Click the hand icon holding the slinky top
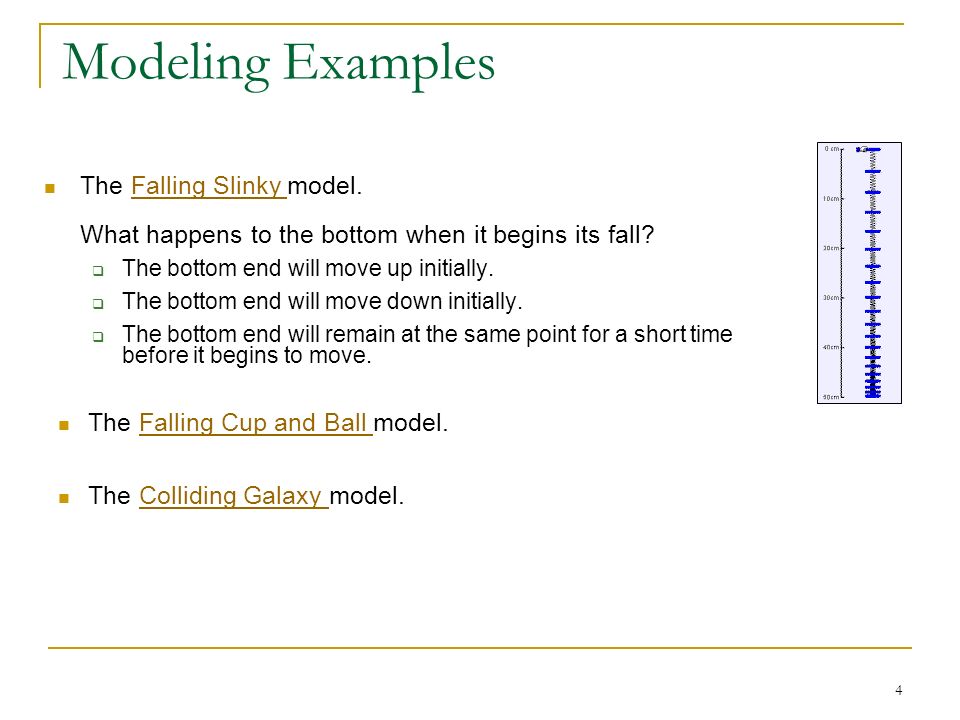The width and height of the screenshot is (960, 720). click(x=862, y=149)
